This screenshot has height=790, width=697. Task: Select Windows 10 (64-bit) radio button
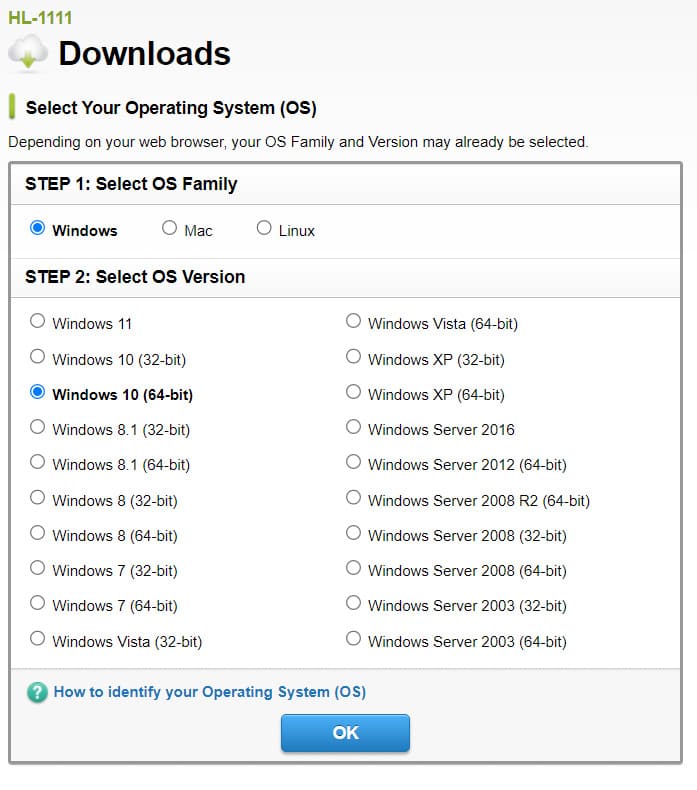[x=38, y=393]
